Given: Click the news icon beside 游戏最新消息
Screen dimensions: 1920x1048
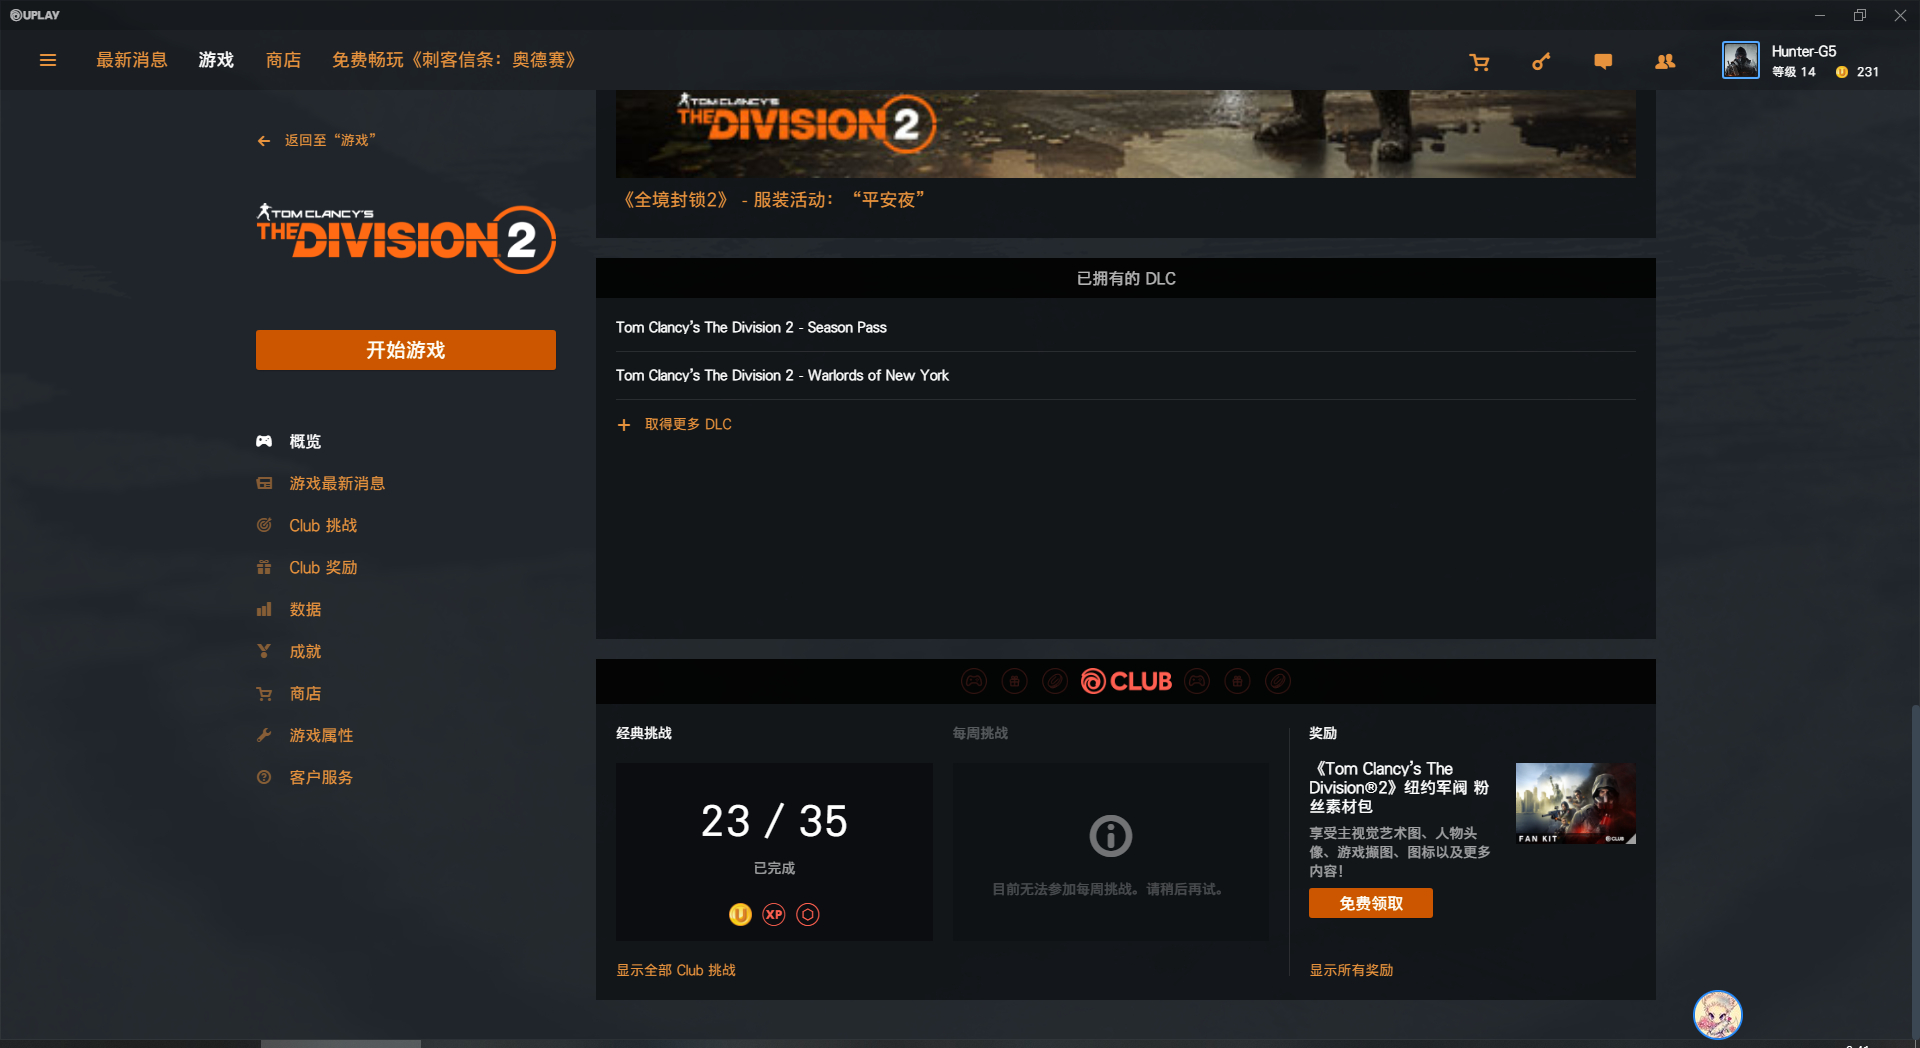Looking at the screenshot, I should point(264,483).
